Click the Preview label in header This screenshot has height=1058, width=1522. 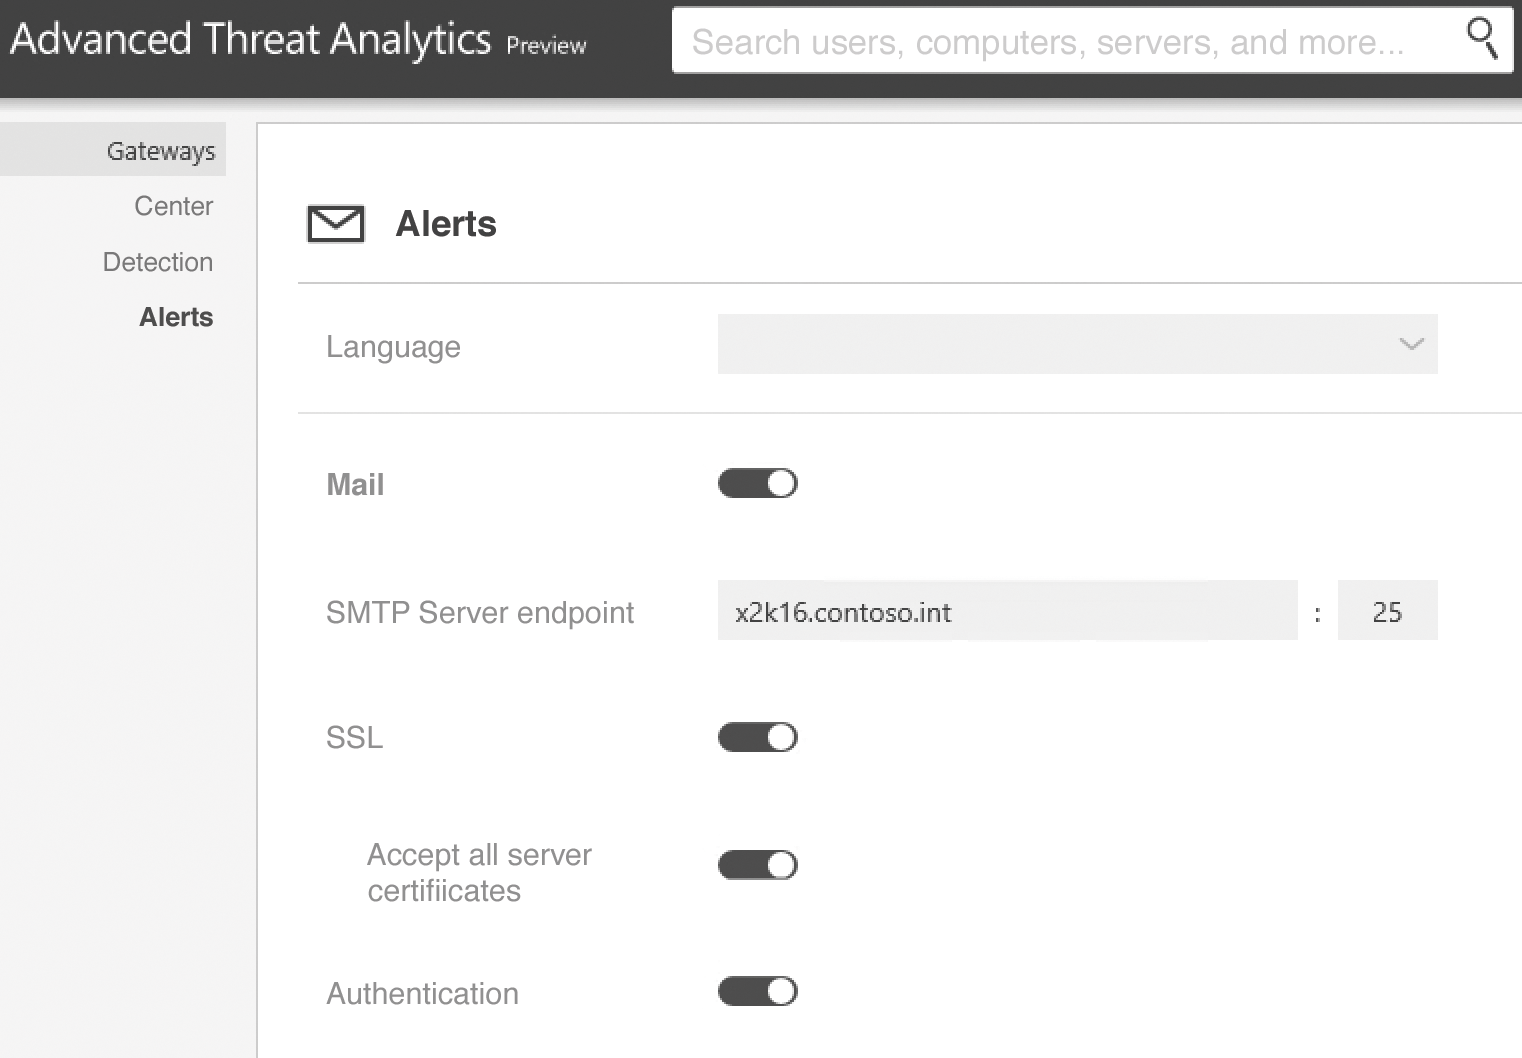coord(546,46)
